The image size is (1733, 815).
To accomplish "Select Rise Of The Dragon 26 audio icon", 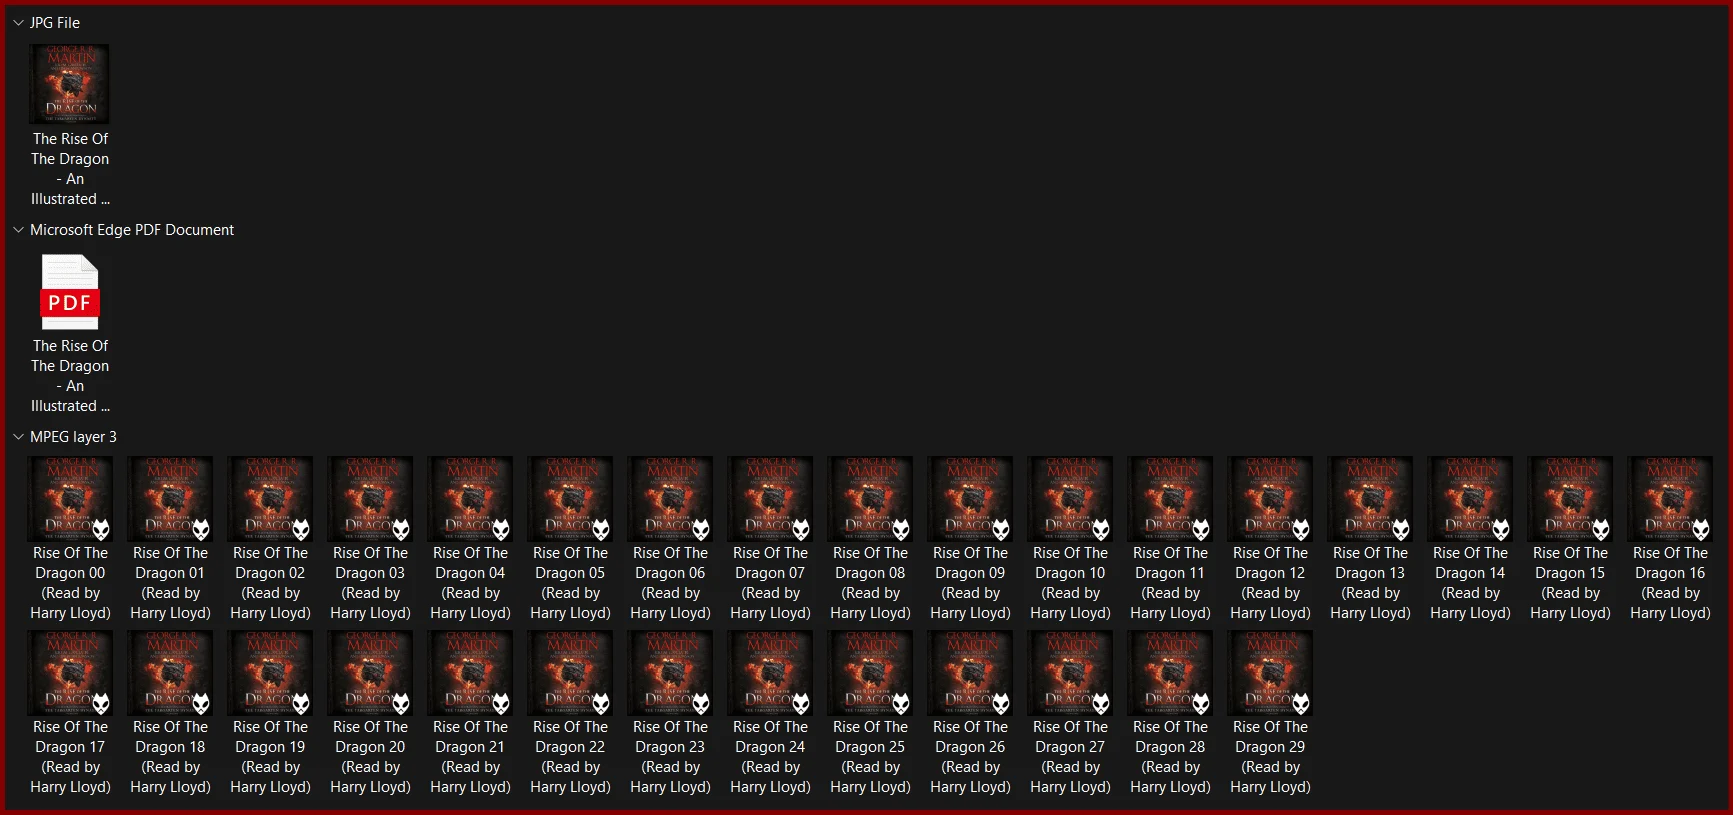I will tap(970, 673).
